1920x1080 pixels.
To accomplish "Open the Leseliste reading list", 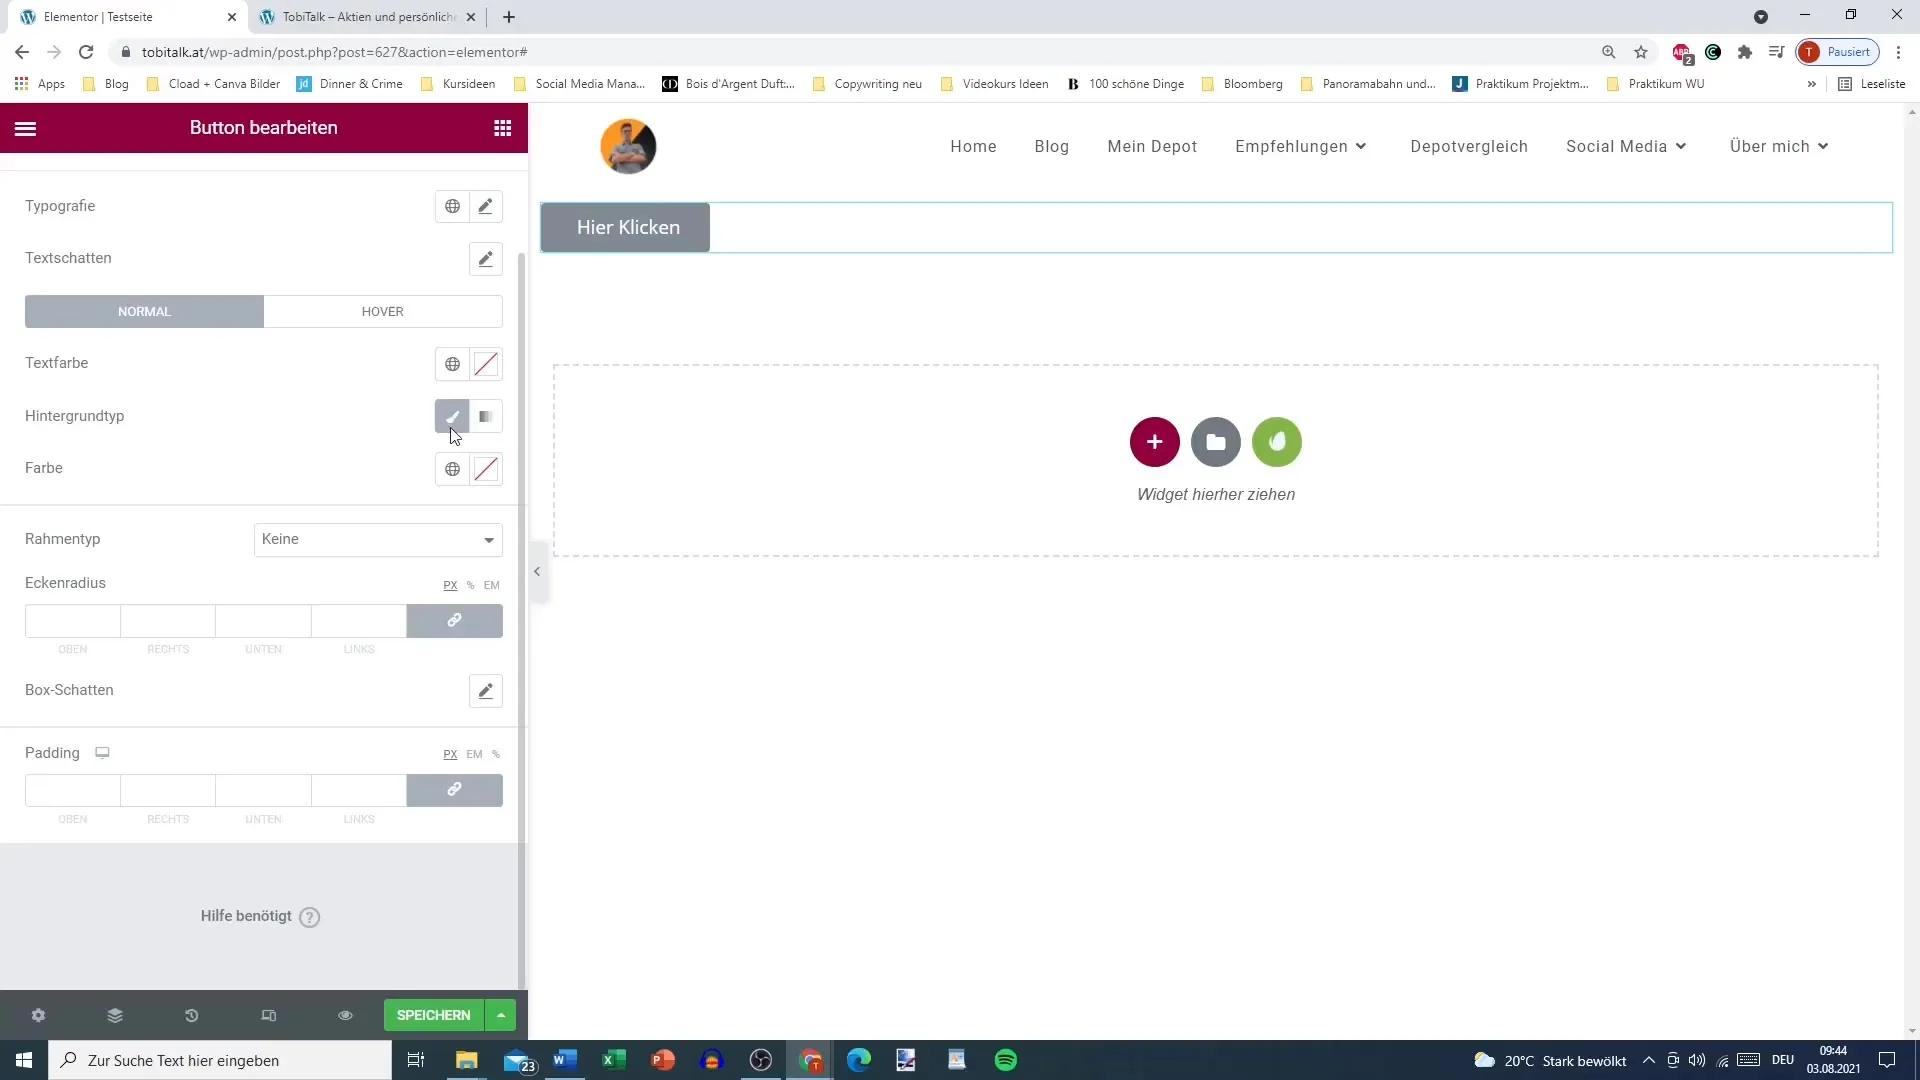I will click(x=1873, y=84).
